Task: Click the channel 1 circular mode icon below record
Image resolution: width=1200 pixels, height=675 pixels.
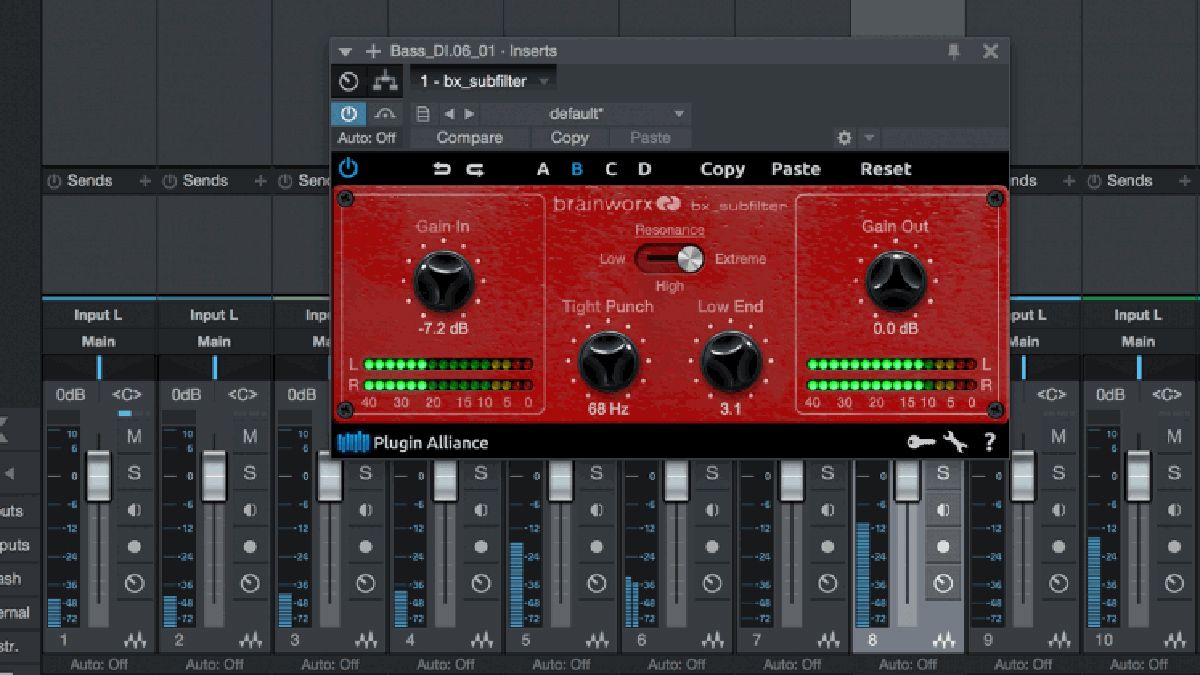Action: click(134, 583)
